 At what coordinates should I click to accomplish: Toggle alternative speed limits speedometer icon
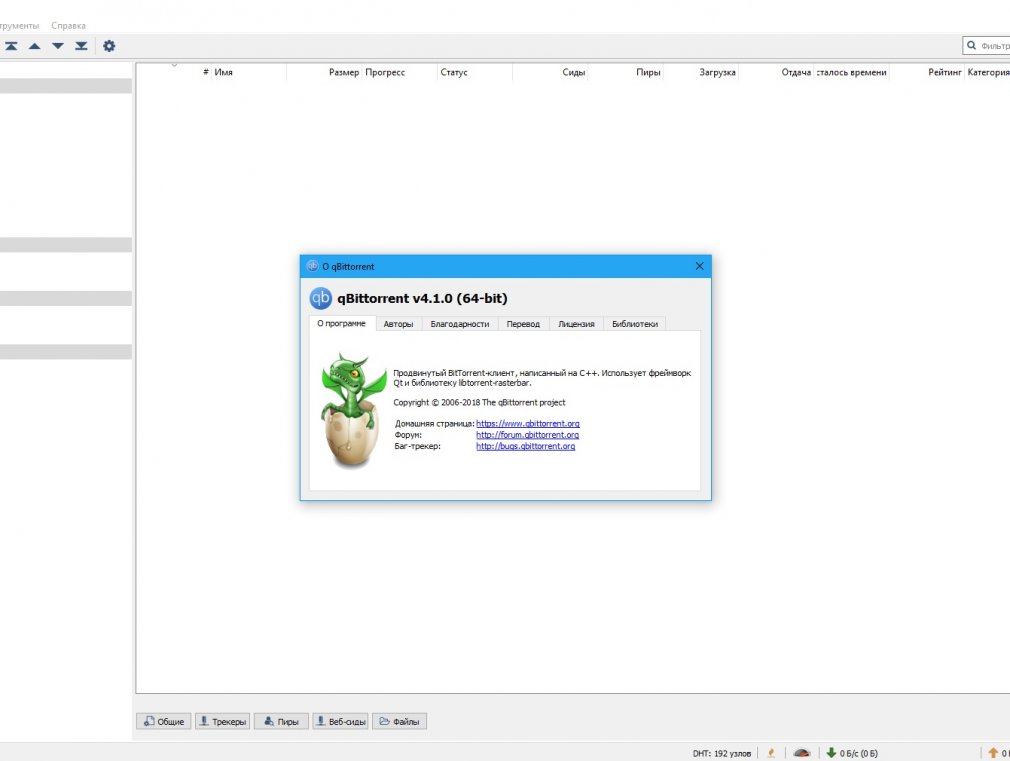point(801,753)
